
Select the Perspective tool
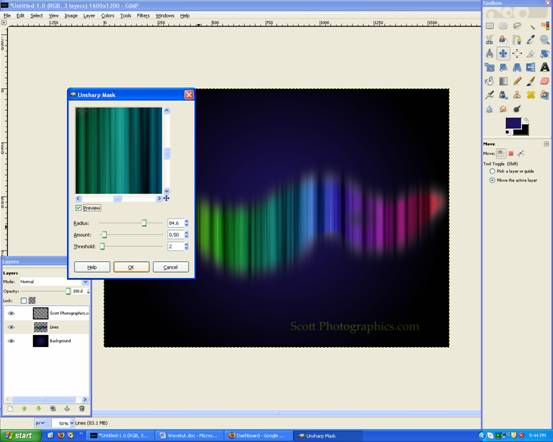coord(517,67)
